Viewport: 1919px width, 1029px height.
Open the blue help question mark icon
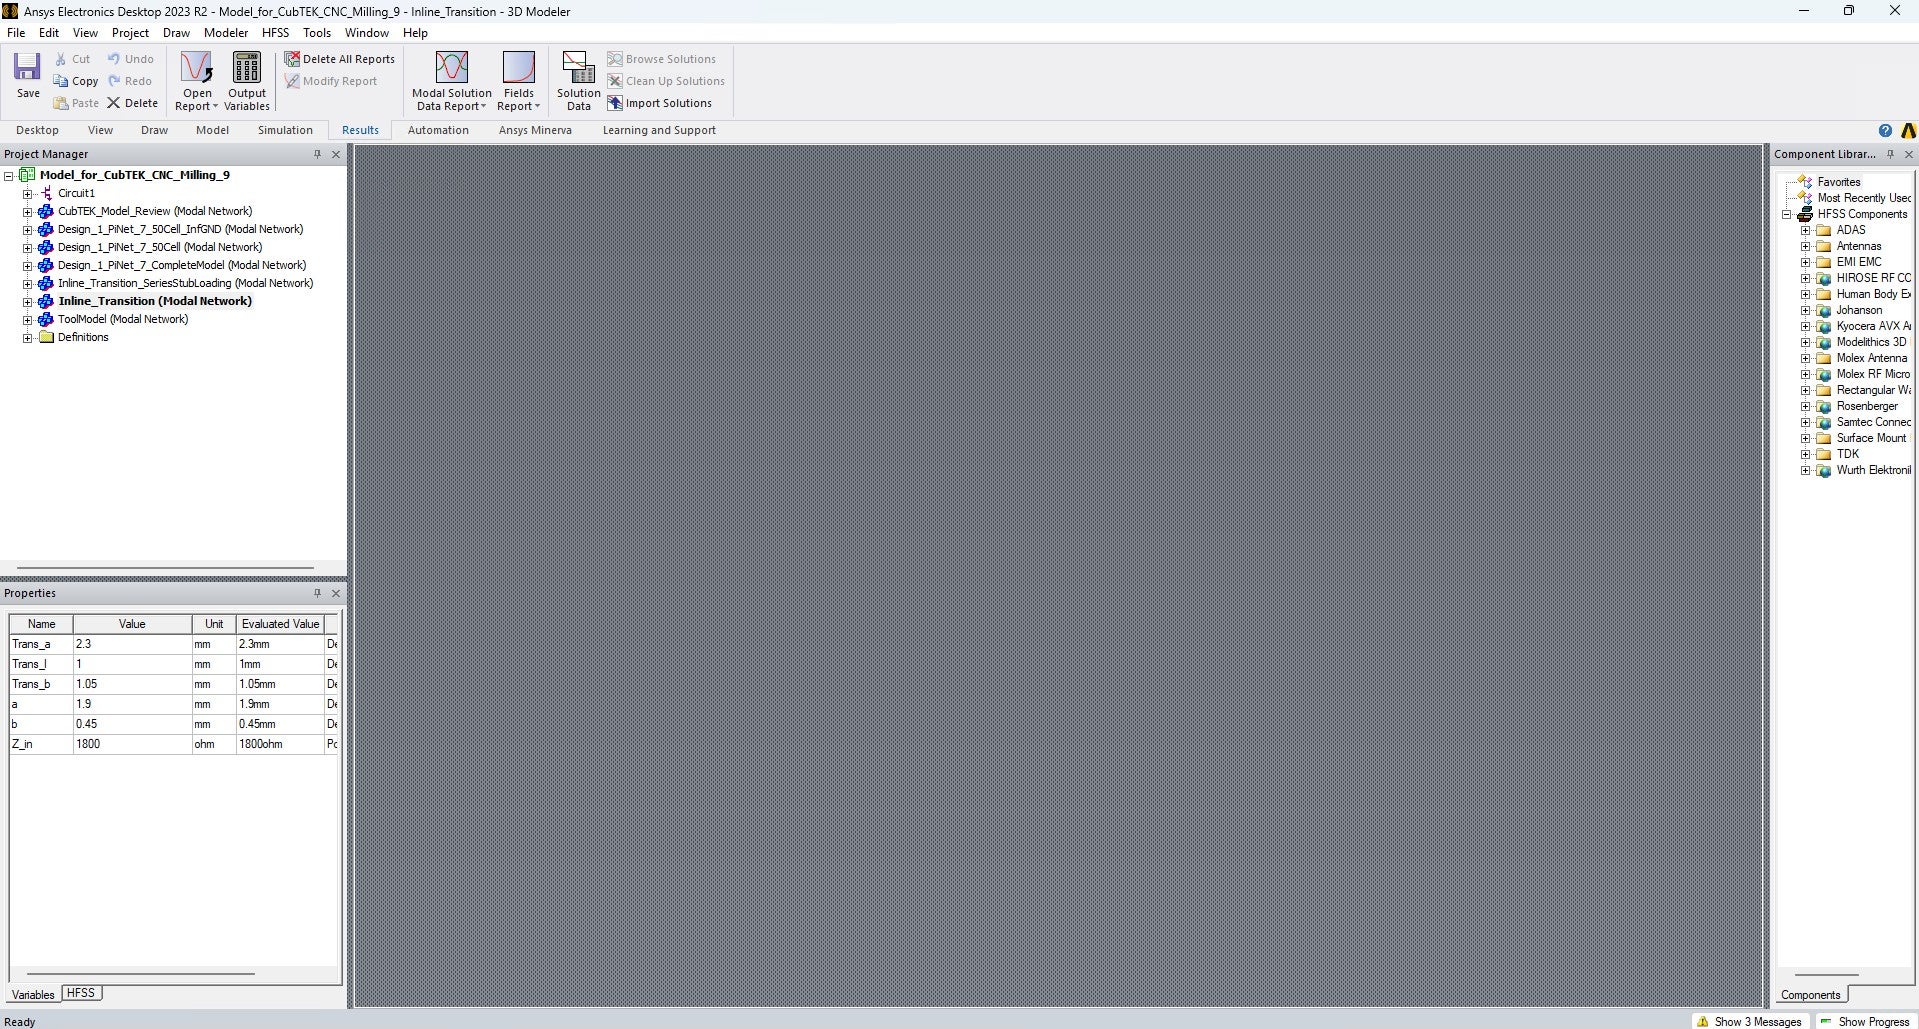click(x=1885, y=130)
